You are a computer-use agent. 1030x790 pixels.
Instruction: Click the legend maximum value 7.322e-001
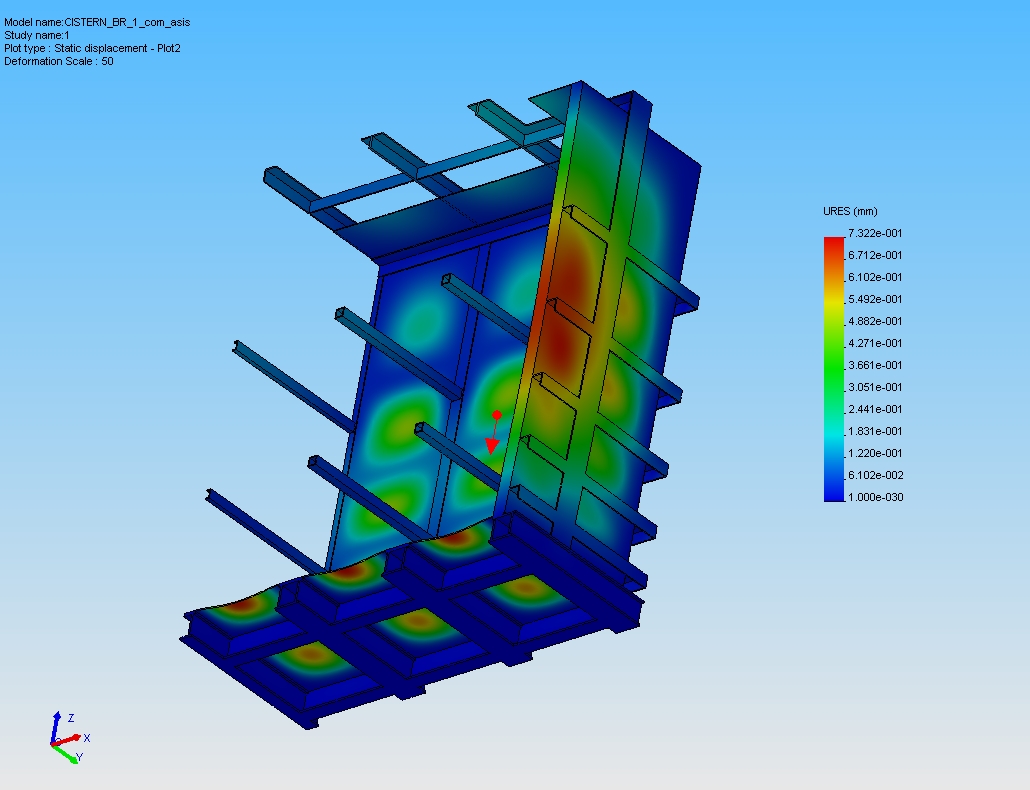coord(875,233)
